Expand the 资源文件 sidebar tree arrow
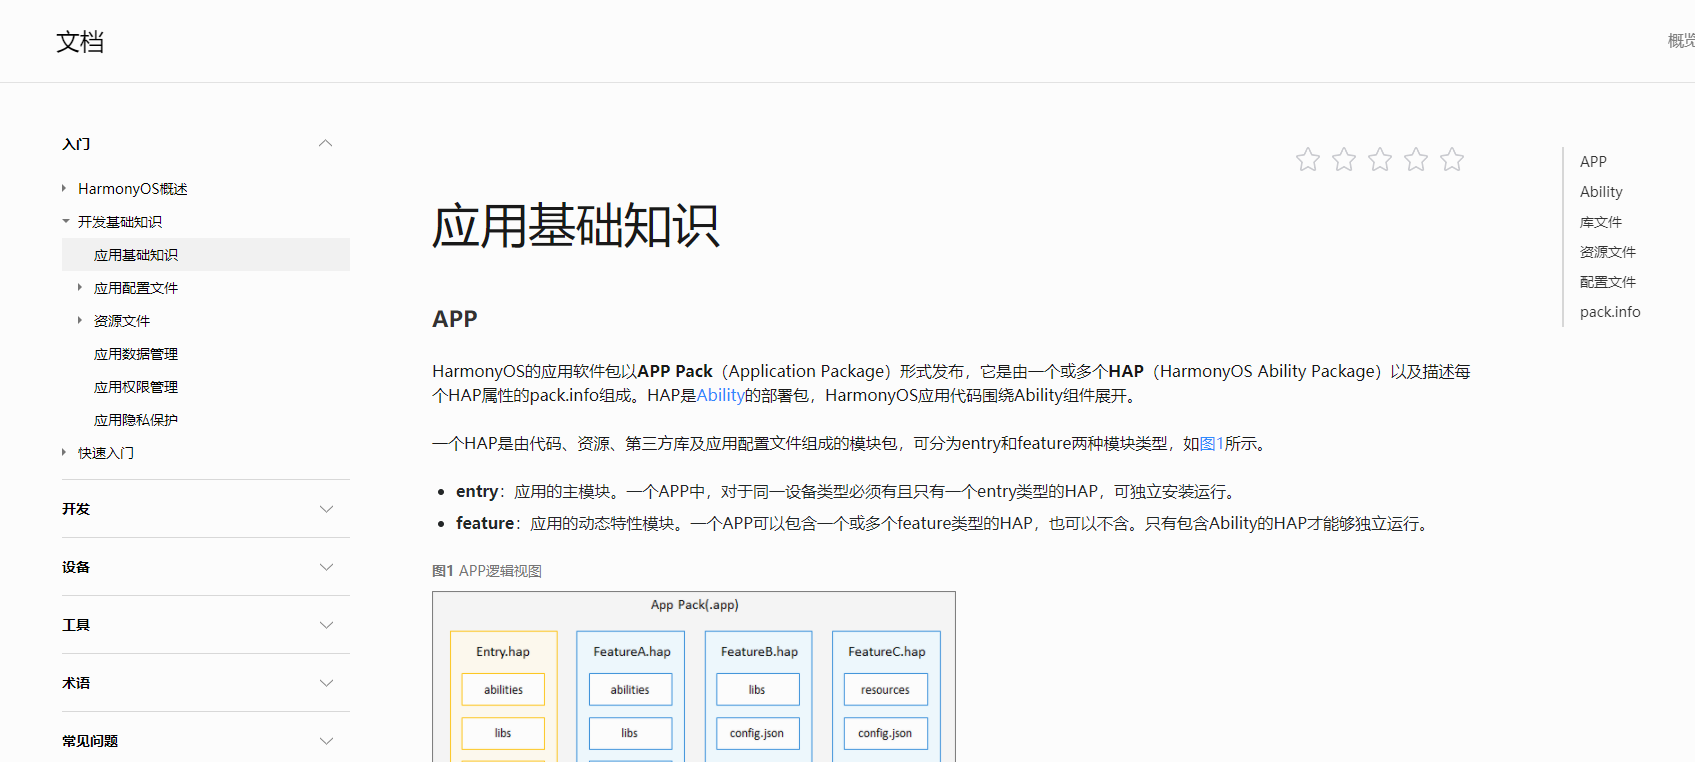Screen dimensions: 1695x762 pos(80,320)
